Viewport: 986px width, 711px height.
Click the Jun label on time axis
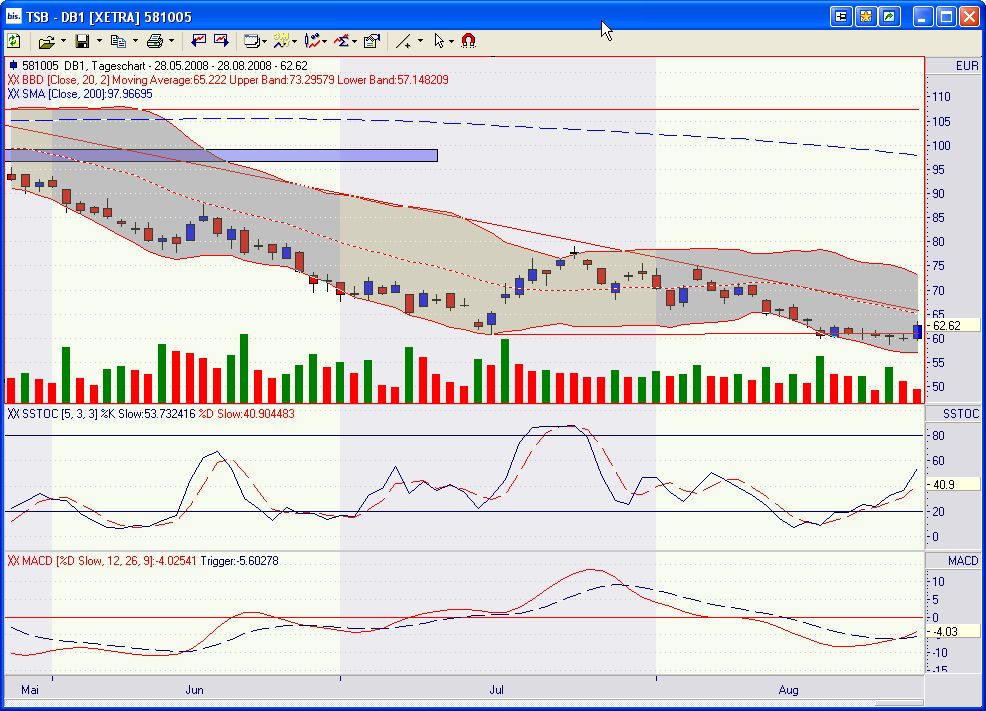coord(194,690)
